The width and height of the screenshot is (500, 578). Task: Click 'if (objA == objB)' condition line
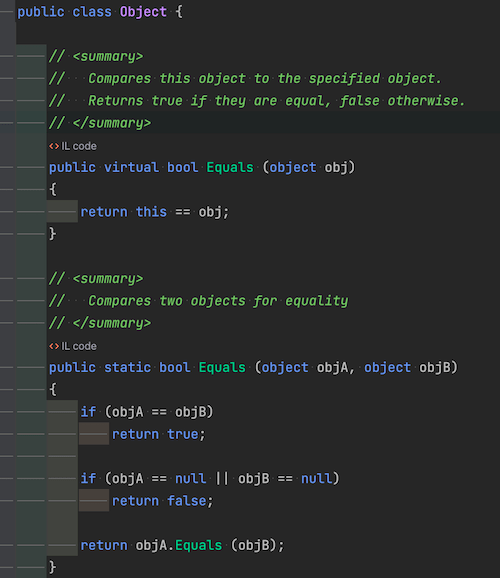147,412
